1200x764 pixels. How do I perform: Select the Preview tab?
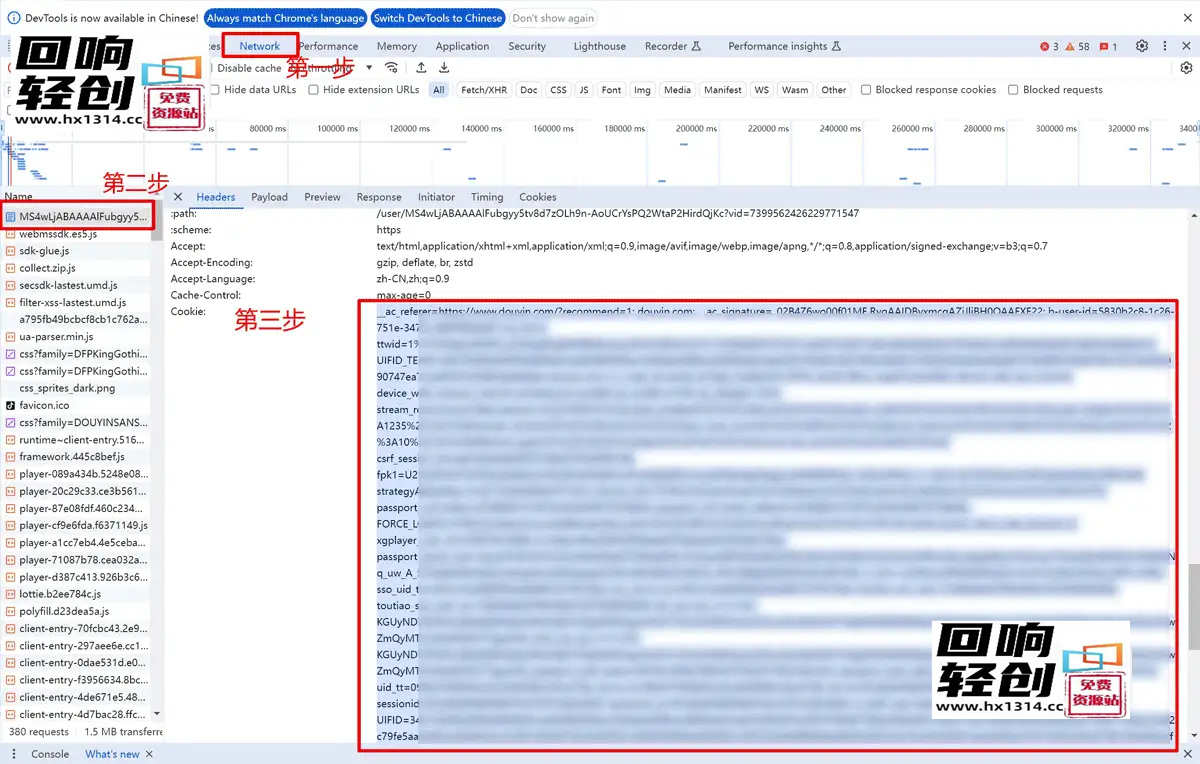click(322, 197)
